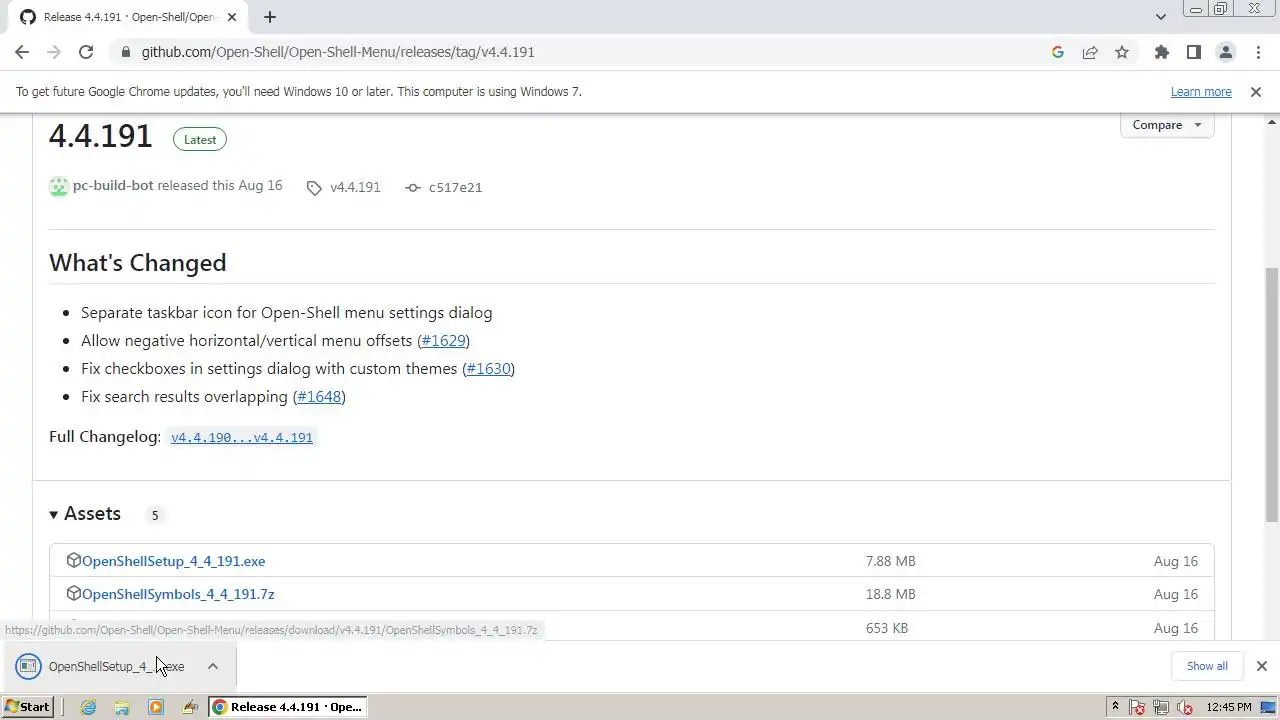Click the Assets count badge 5

(x=154, y=515)
